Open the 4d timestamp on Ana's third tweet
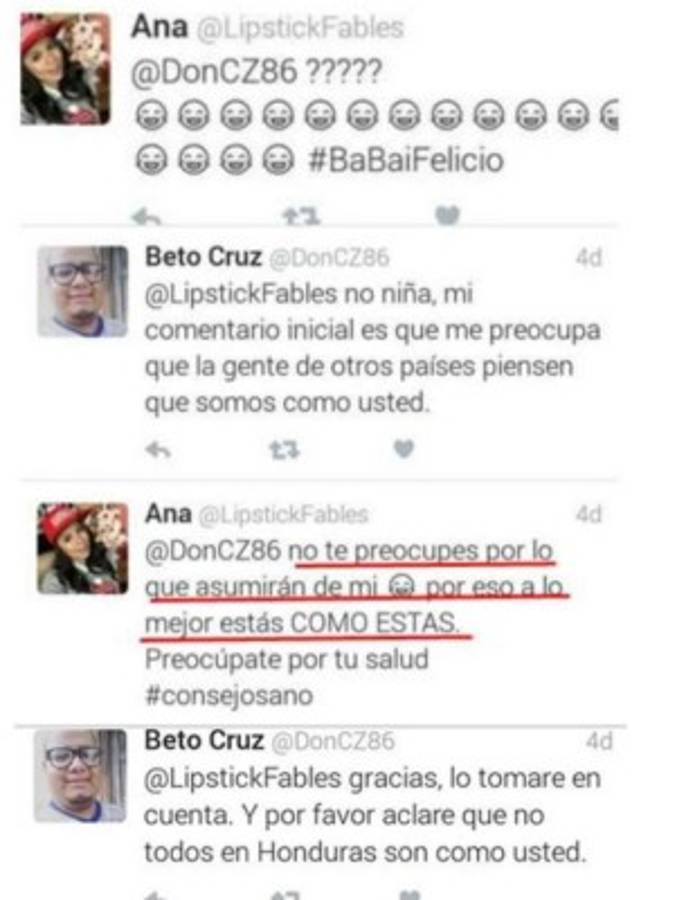The width and height of the screenshot is (695, 900). [589, 514]
